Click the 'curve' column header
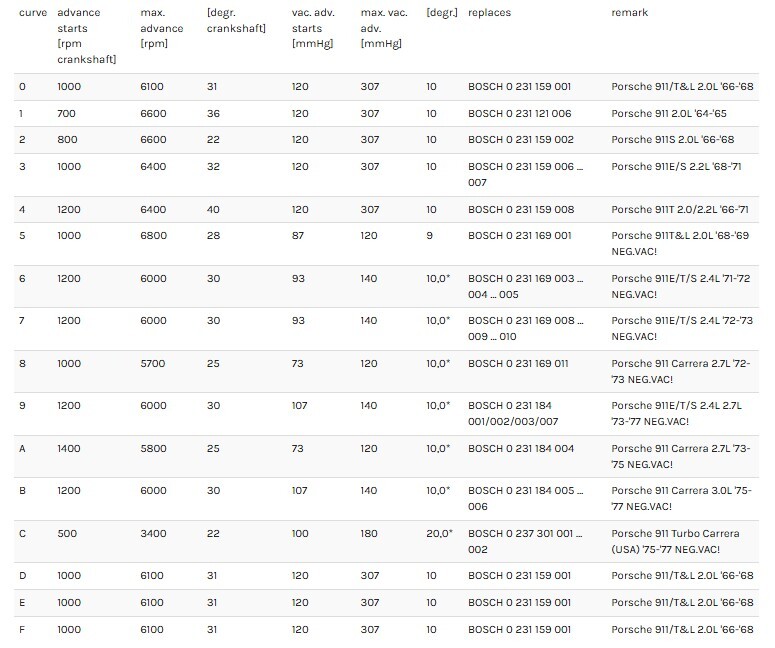The height and width of the screenshot is (648, 775). [33, 13]
